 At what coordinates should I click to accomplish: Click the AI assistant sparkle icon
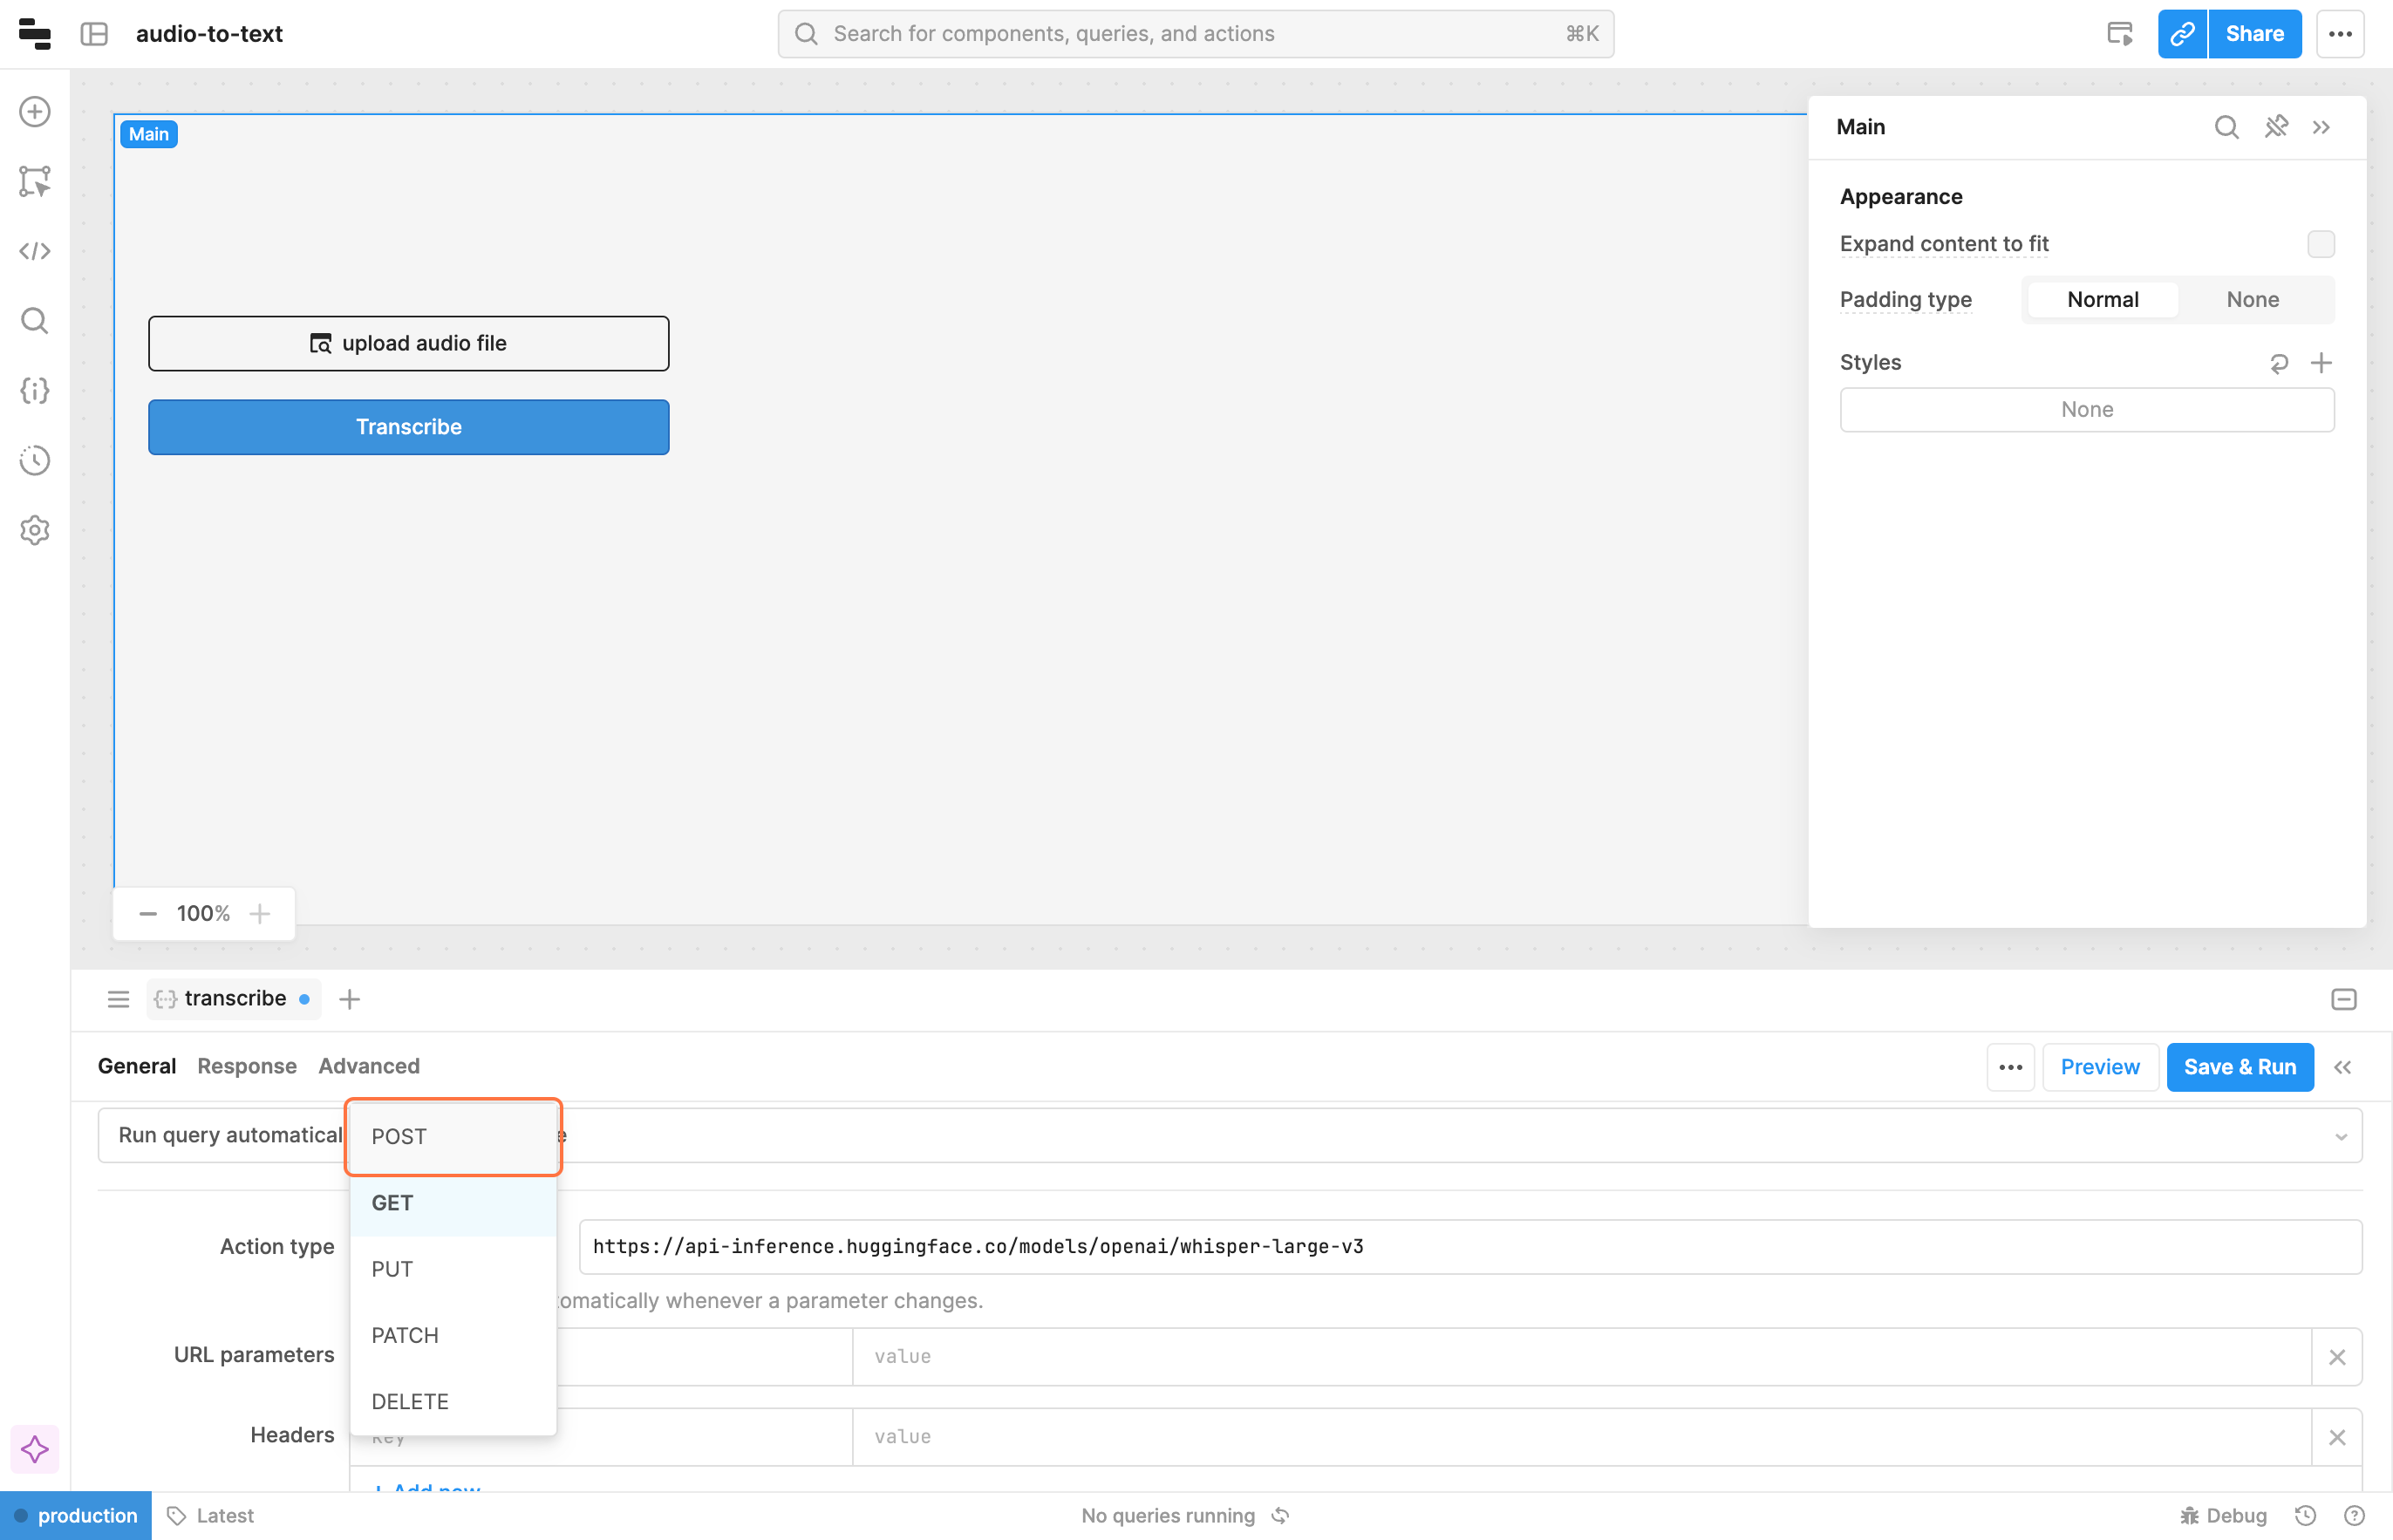pyautogui.click(x=35, y=1449)
